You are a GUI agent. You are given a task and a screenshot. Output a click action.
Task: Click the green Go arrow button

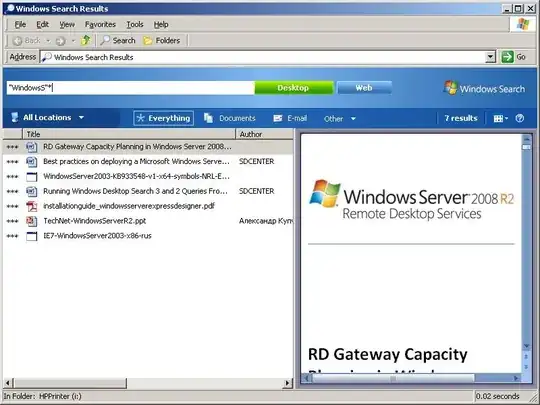click(x=507, y=57)
